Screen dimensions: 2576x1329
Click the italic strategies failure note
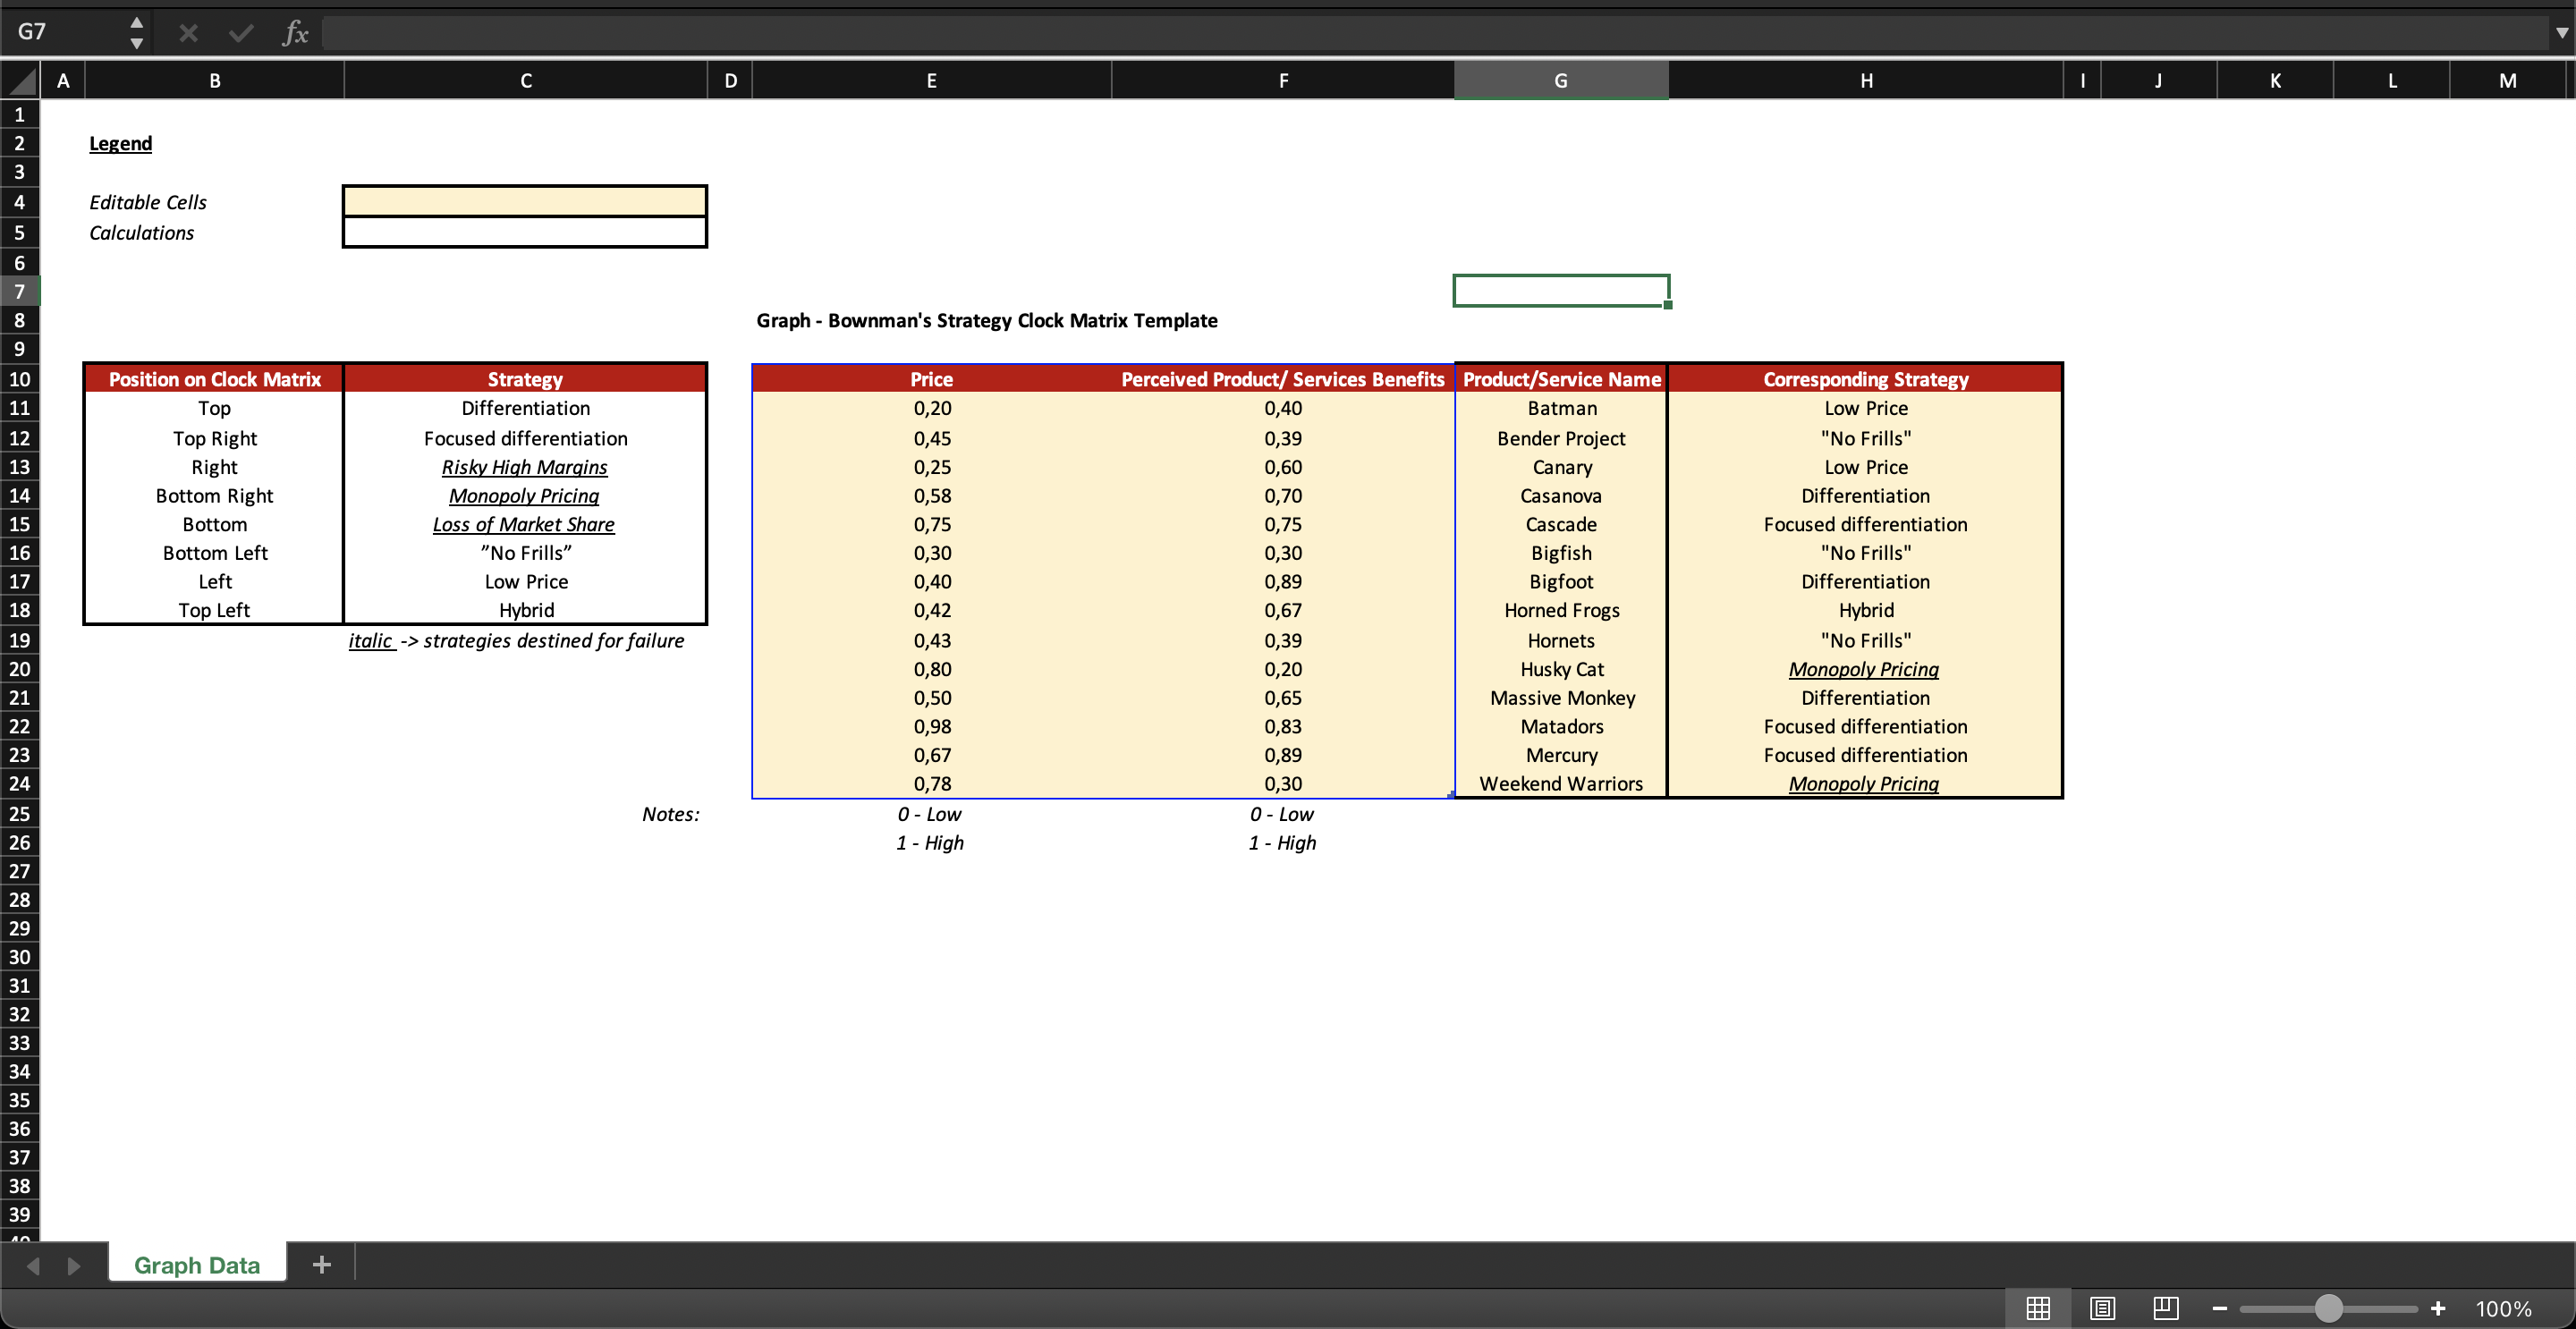tap(516, 641)
